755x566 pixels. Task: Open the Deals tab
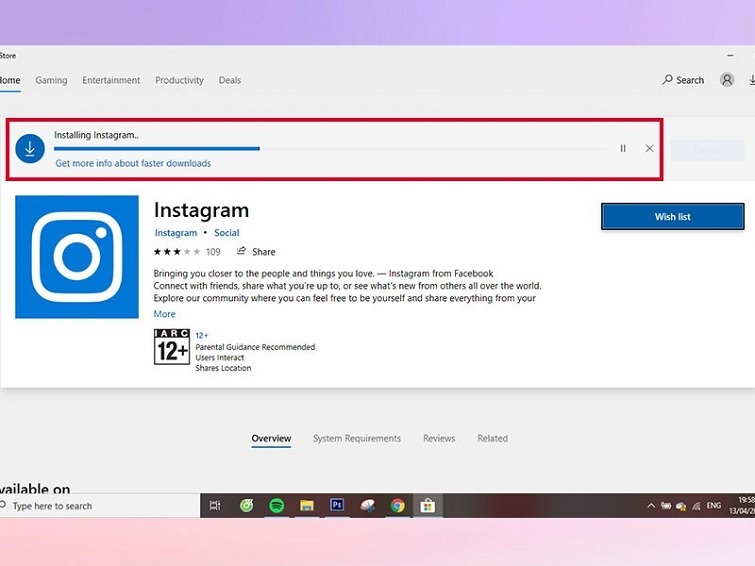click(230, 80)
